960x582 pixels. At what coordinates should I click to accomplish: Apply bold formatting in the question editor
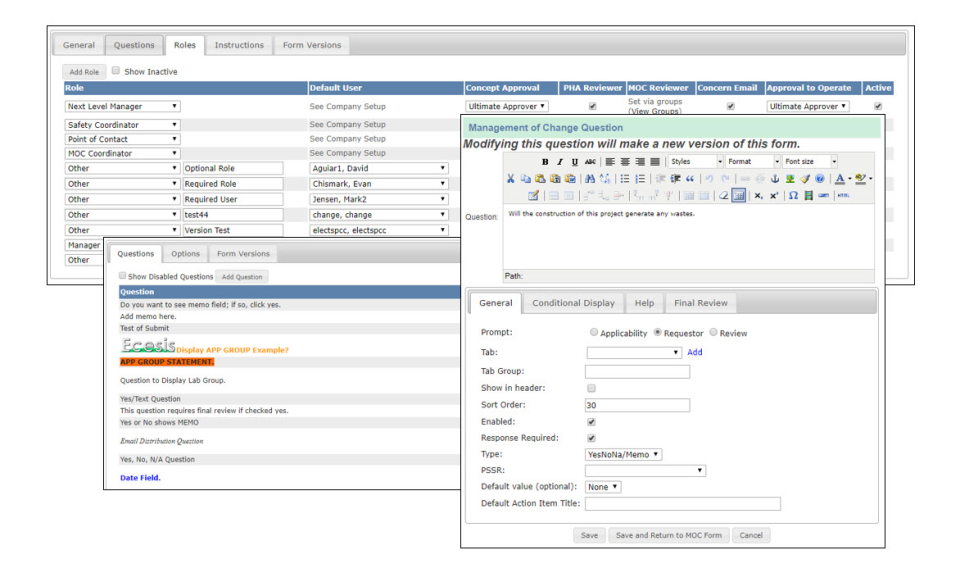(x=547, y=162)
